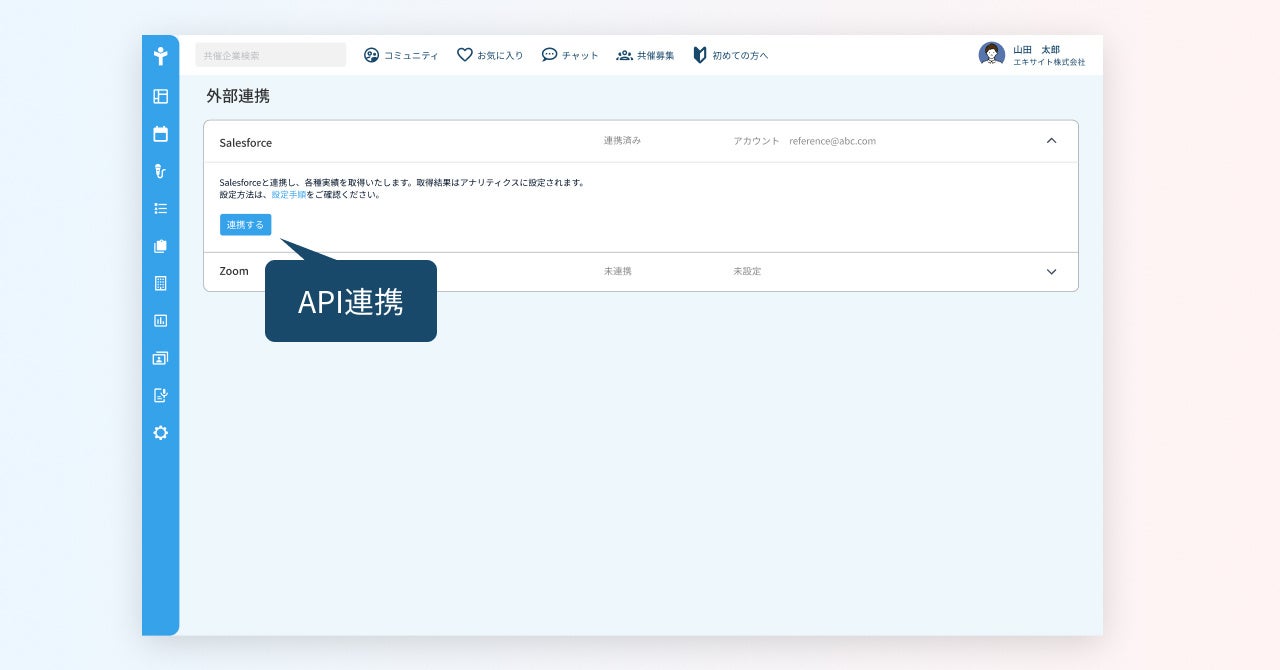Select the microphone icon in sidebar
Viewport: 1280px width, 670px height.
pos(160,171)
